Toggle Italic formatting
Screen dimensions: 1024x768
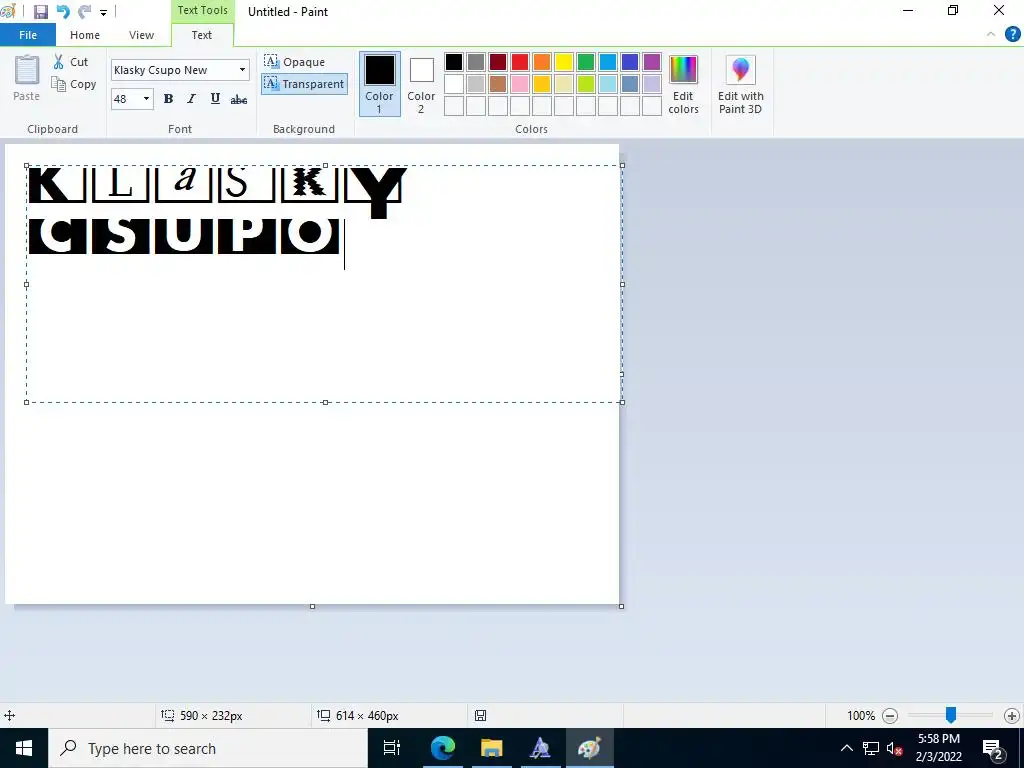tap(191, 99)
